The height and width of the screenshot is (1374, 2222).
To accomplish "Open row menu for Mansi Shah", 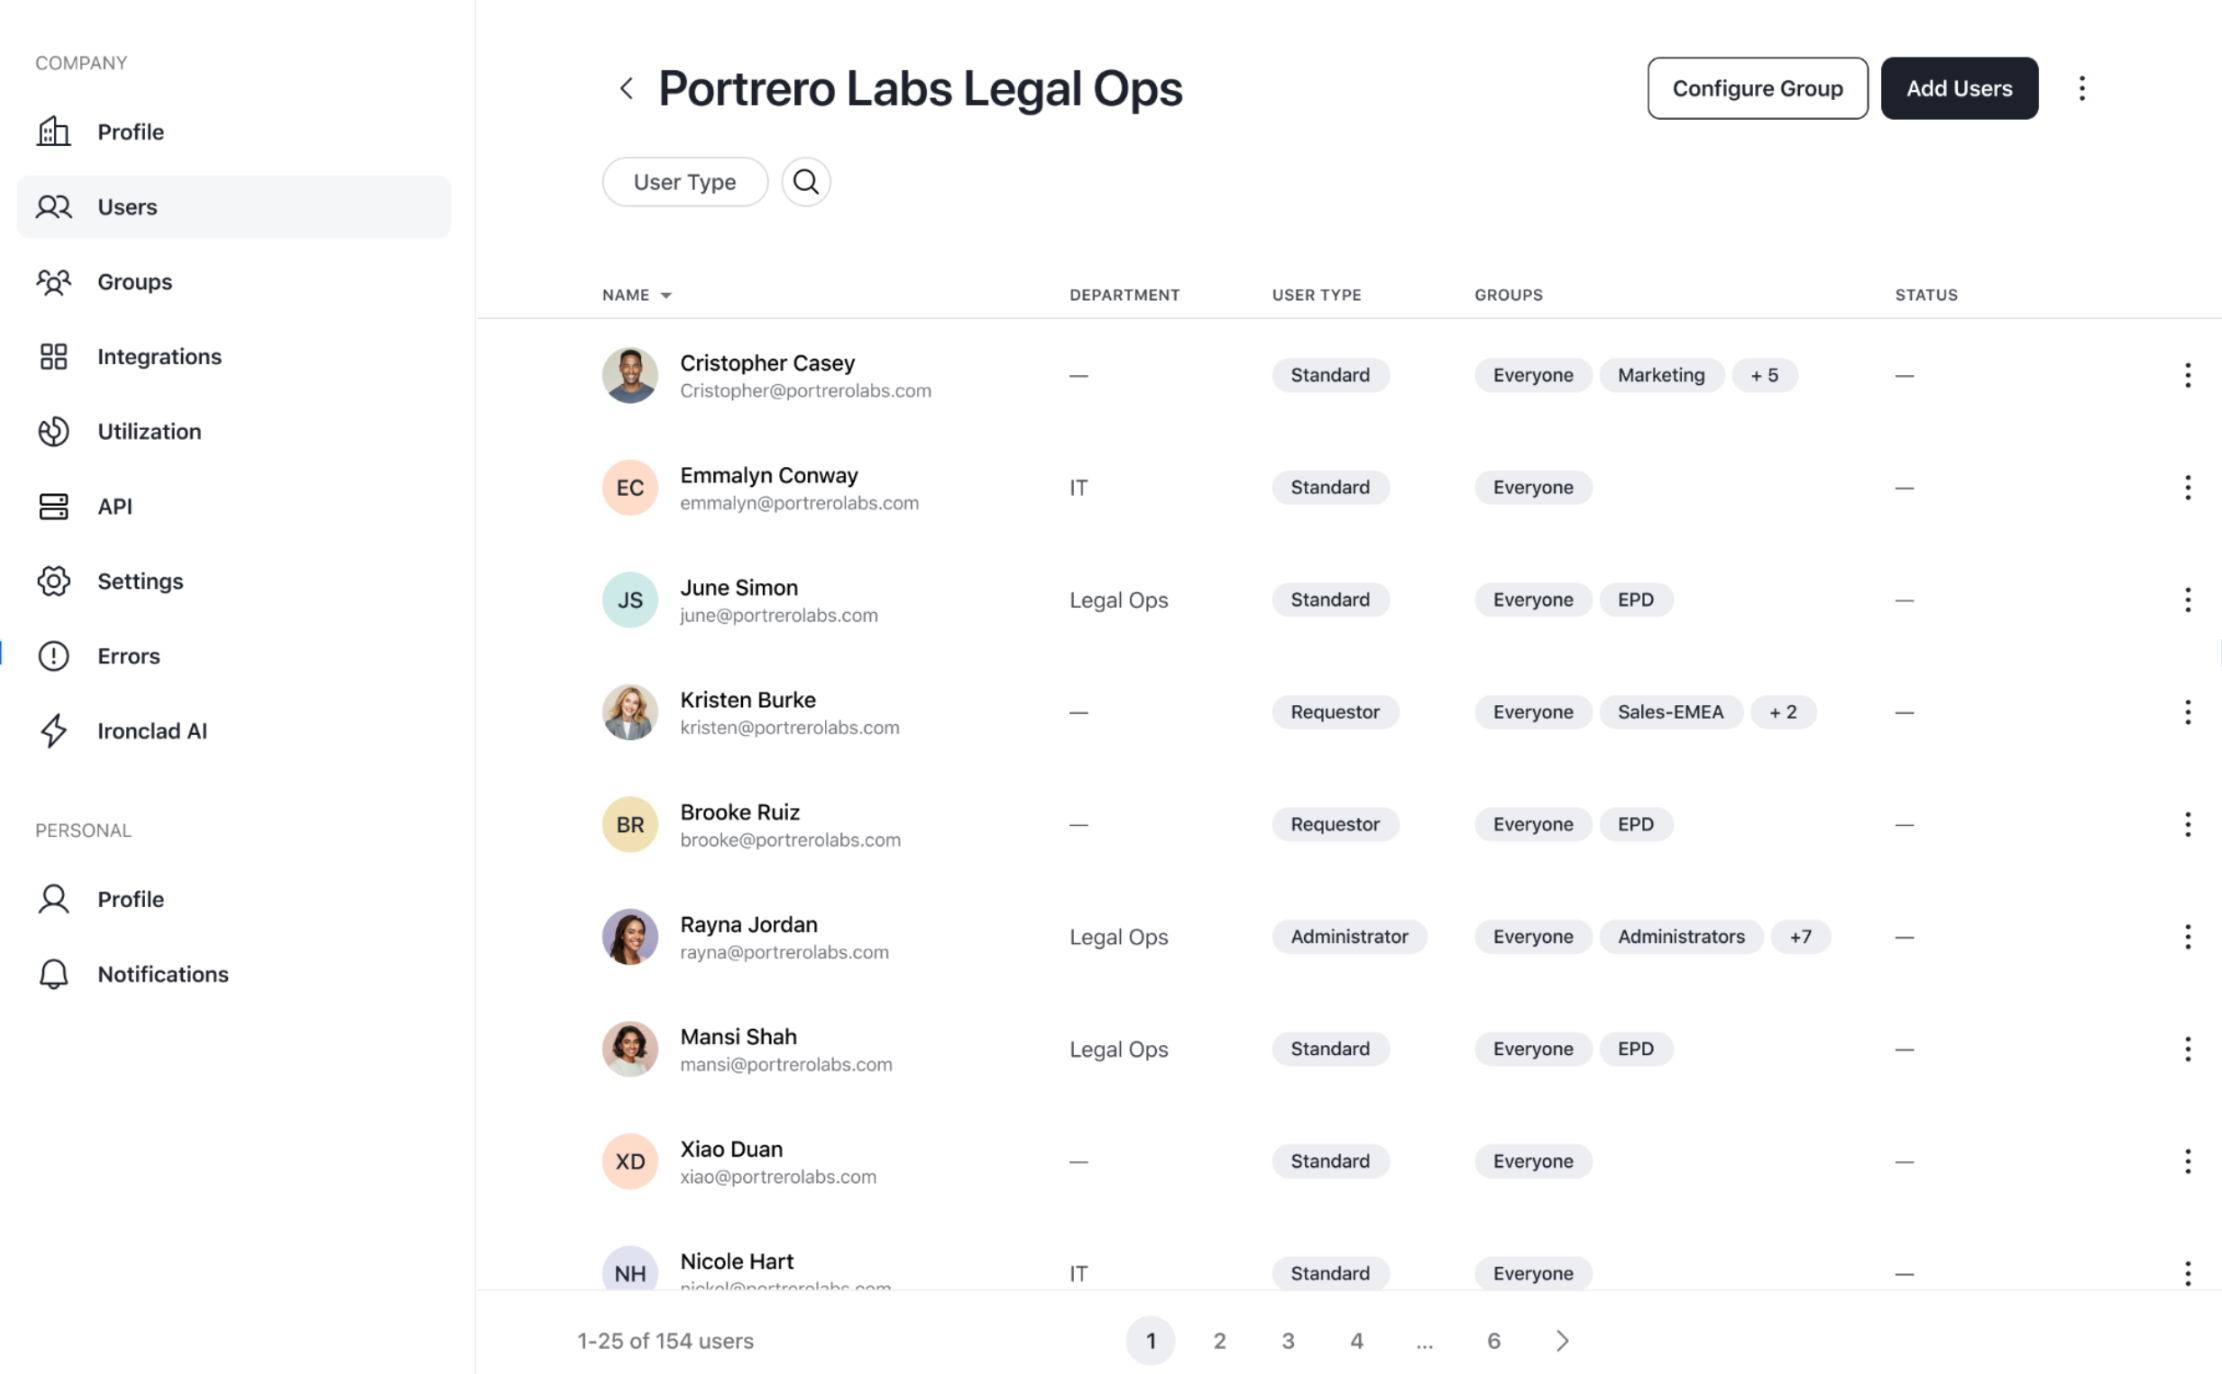I will [x=2188, y=1049].
